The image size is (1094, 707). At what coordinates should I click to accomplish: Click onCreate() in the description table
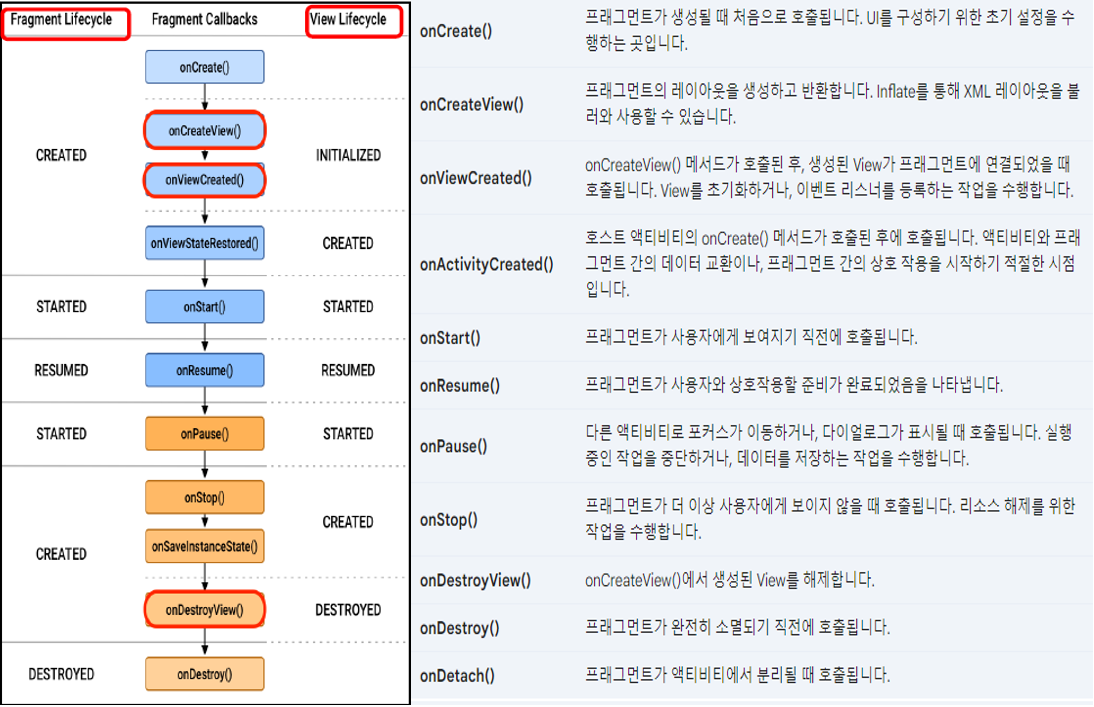456,31
